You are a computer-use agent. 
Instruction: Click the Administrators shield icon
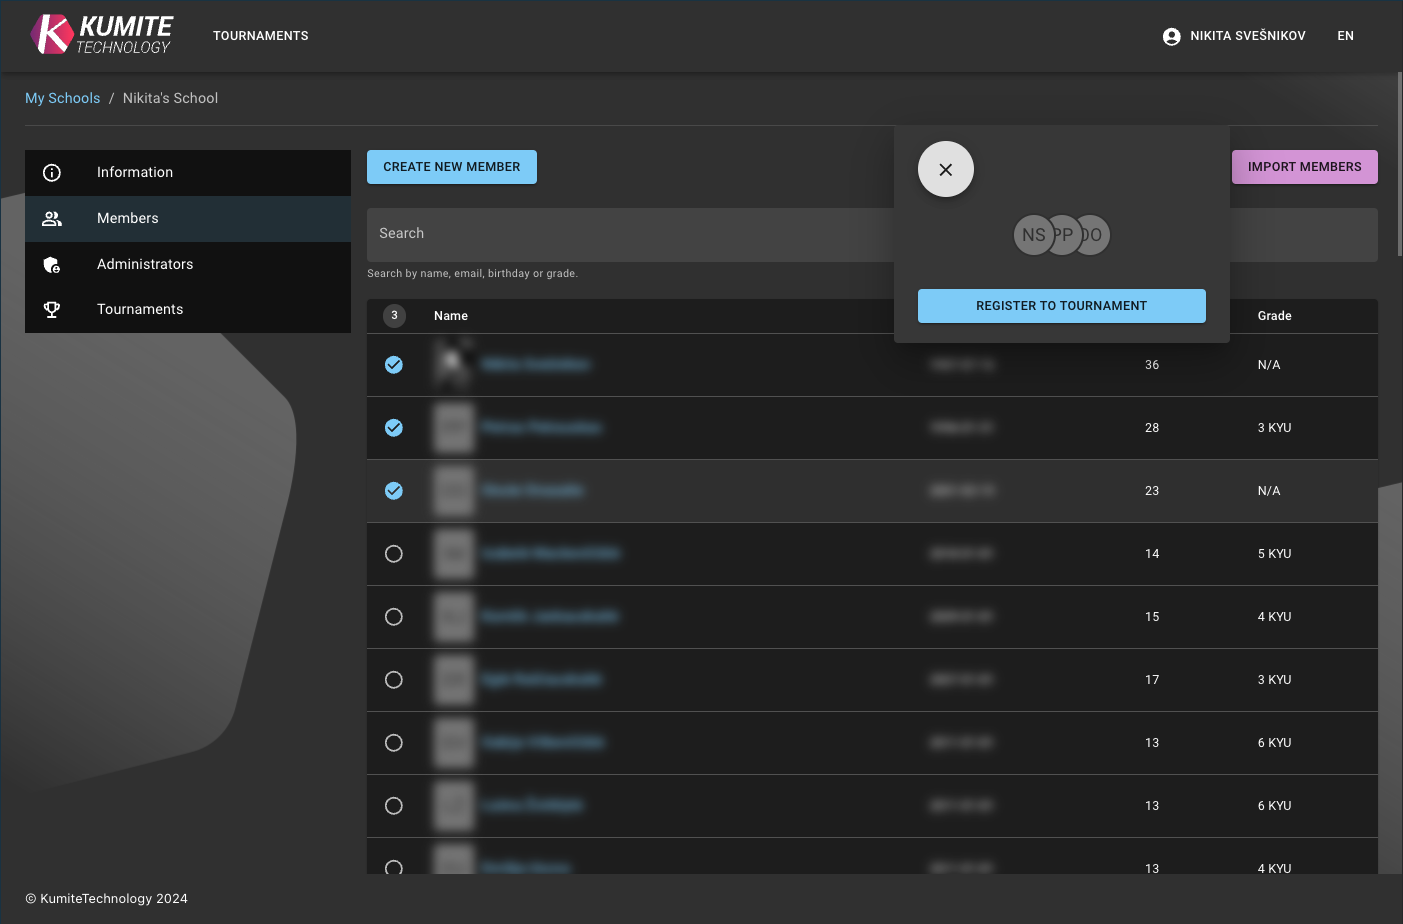click(x=52, y=265)
